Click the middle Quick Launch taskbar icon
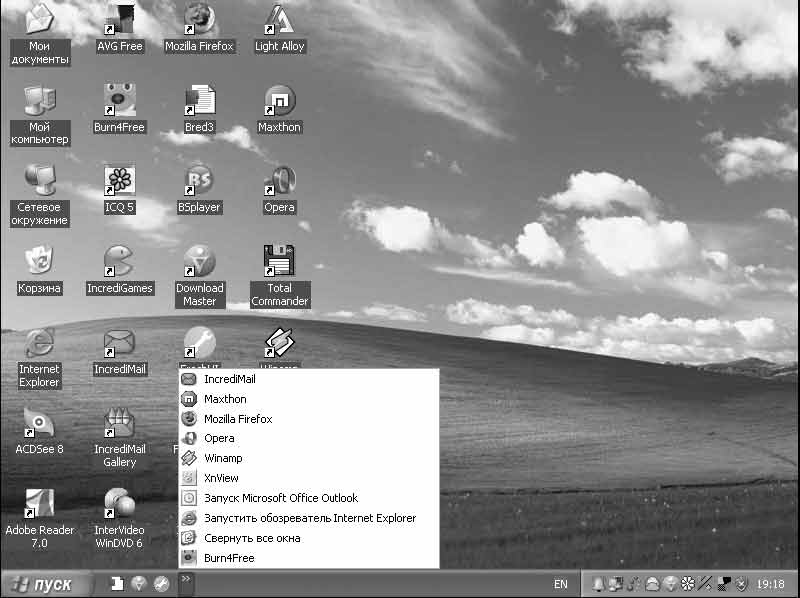This screenshot has width=800, height=598. [139, 584]
